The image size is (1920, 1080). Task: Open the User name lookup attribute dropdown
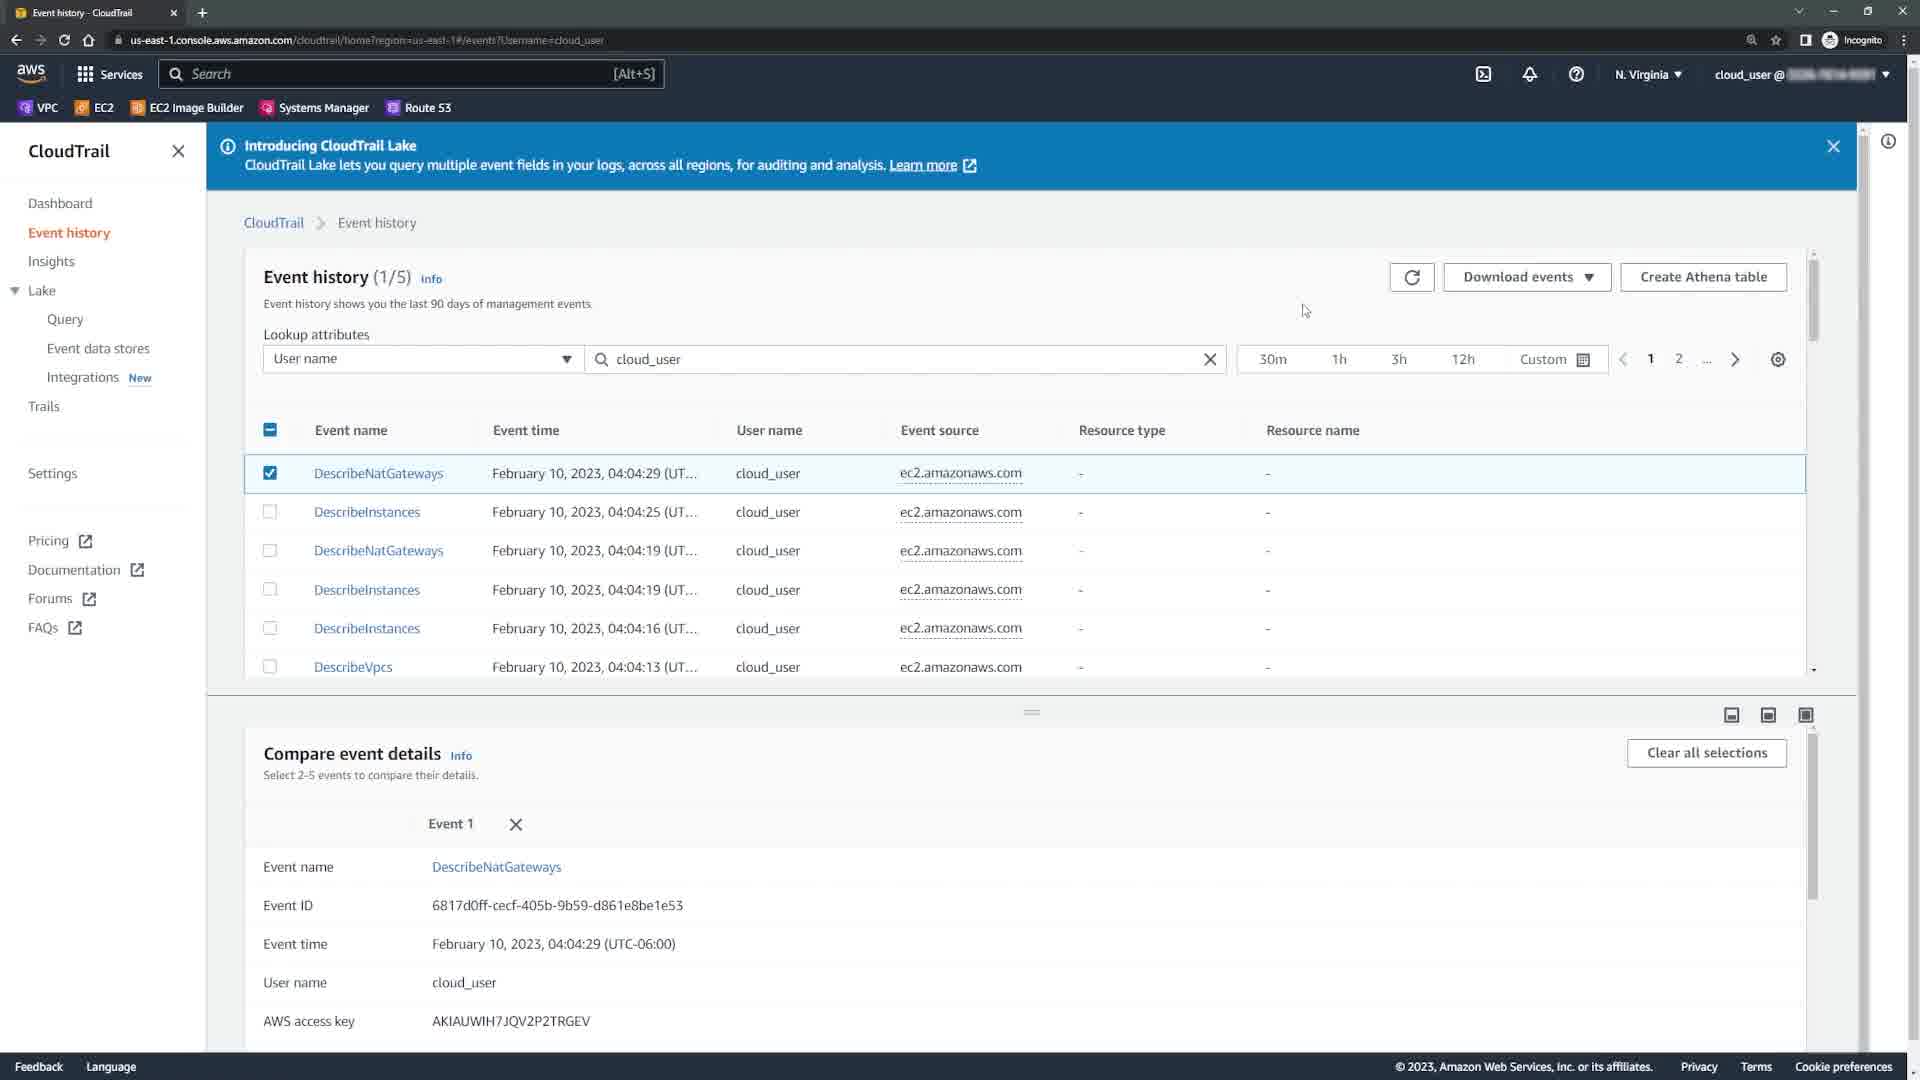(422, 359)
